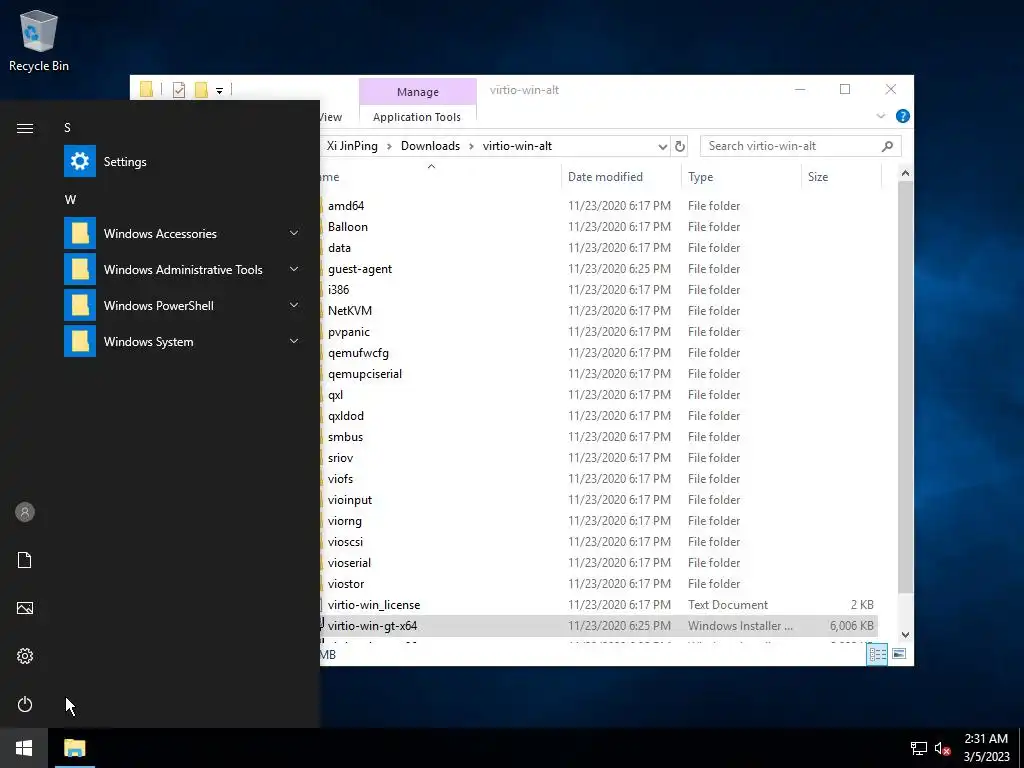The height and width of the screenshot is (768, 1024).
Task: Open the Customize Quick Access Toolbar dropdown
Action: click(219, 91)
